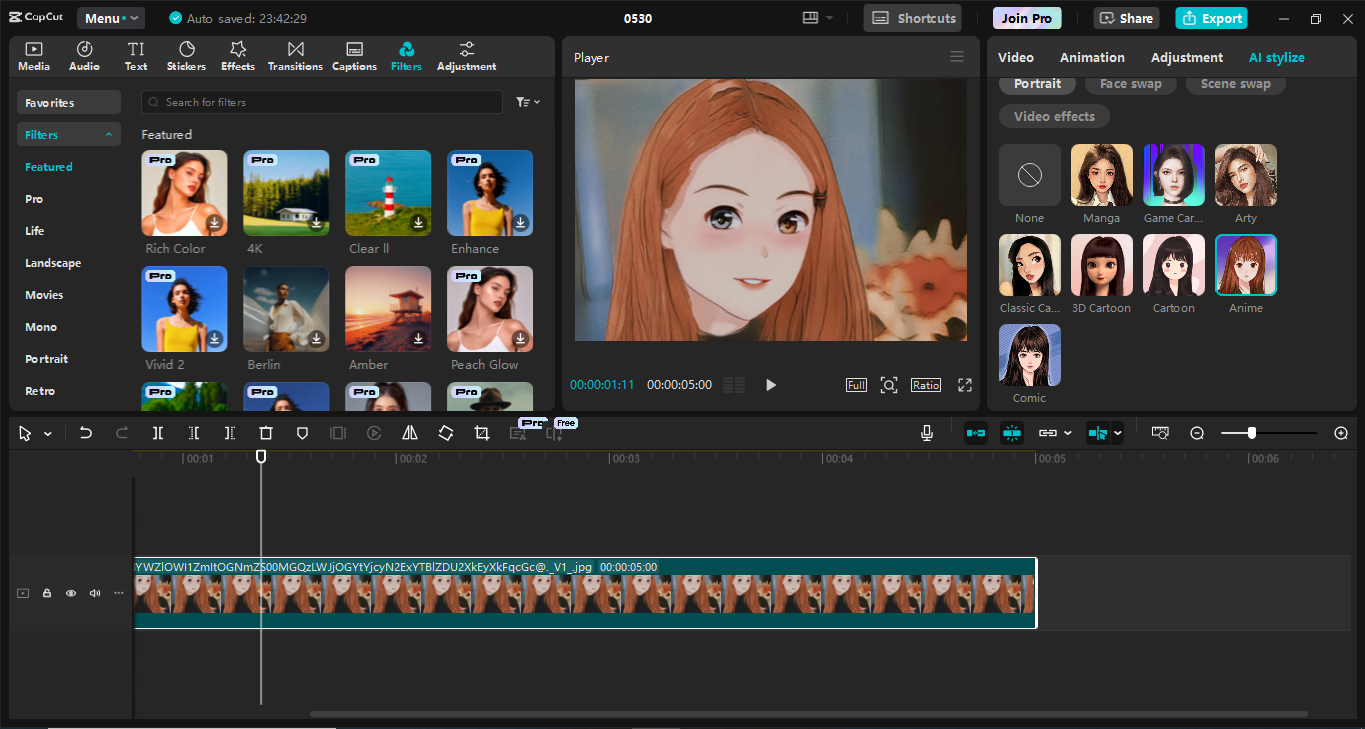The width and height of the screenshot is (1365, 729).
Task: Select the 3D Cartoon style thumbnail
Action: [x=1101, y=264]
